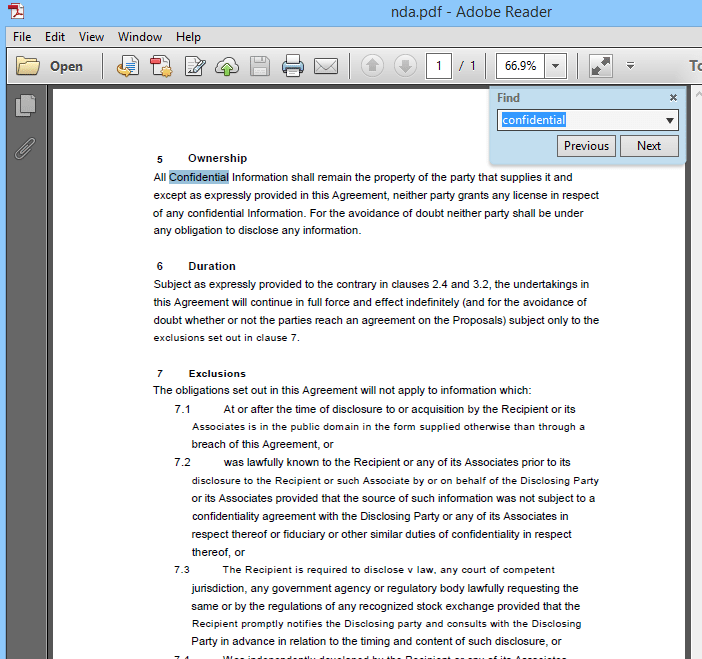This screenshot has width=702, height=659.
Task: Click the upload to cloud icon
Action: (227, 66)
